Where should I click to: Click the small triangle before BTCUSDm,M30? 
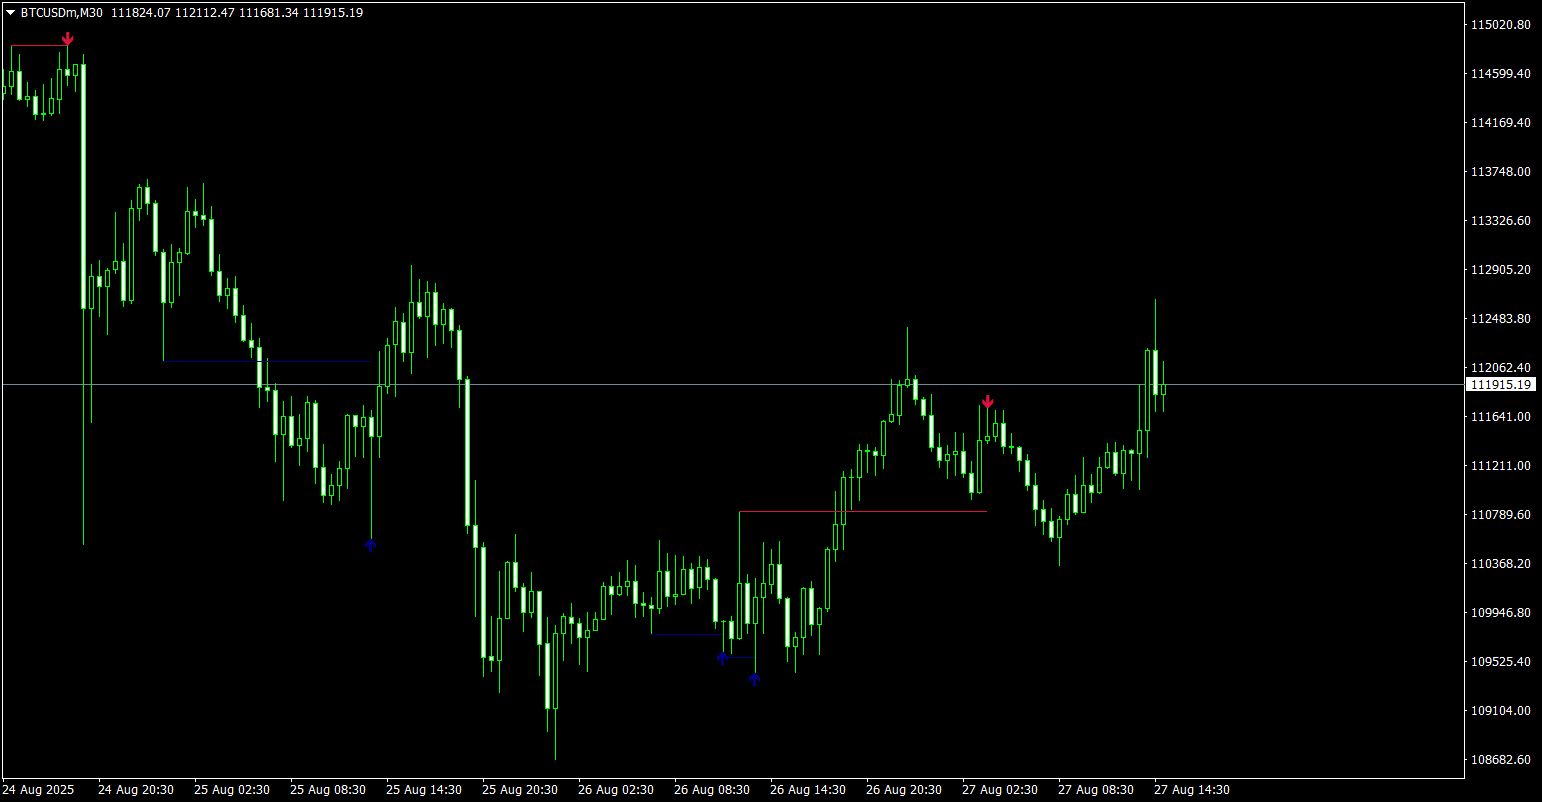(x=10, y=13)
